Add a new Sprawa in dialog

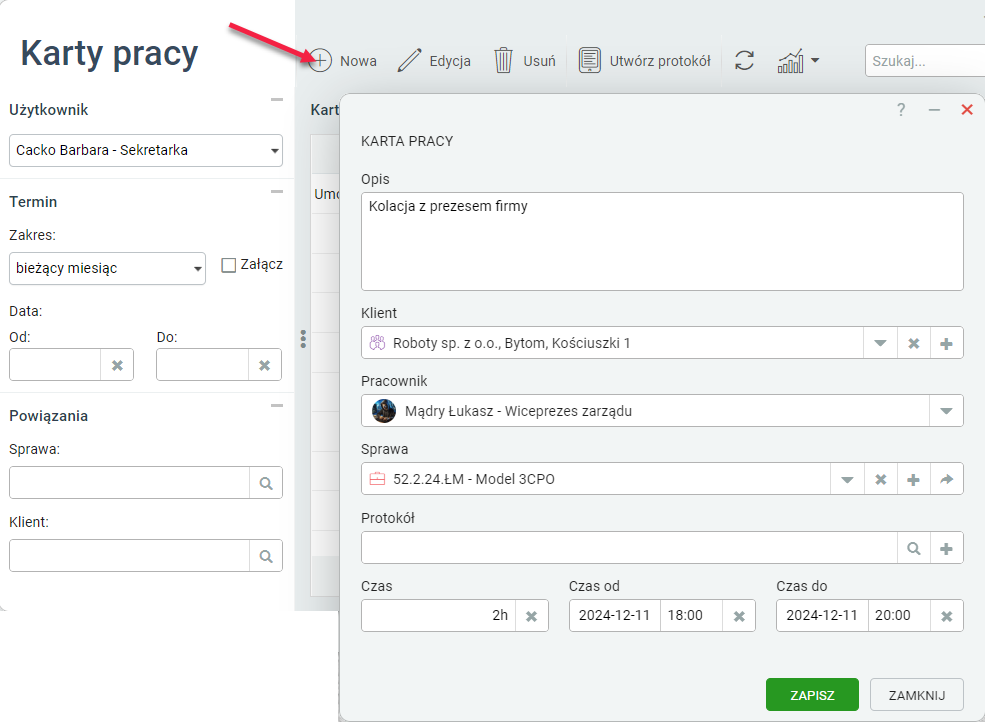(x=913, y=479)
